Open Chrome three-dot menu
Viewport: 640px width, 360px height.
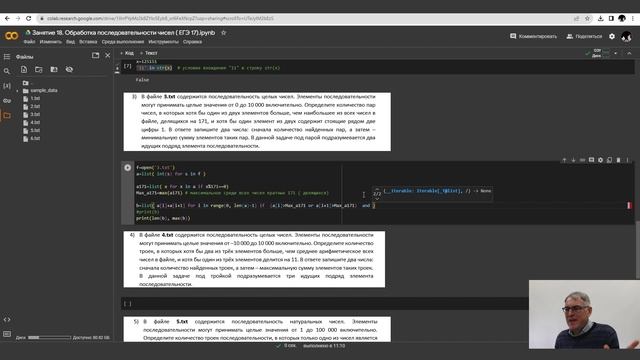(633, 18)
